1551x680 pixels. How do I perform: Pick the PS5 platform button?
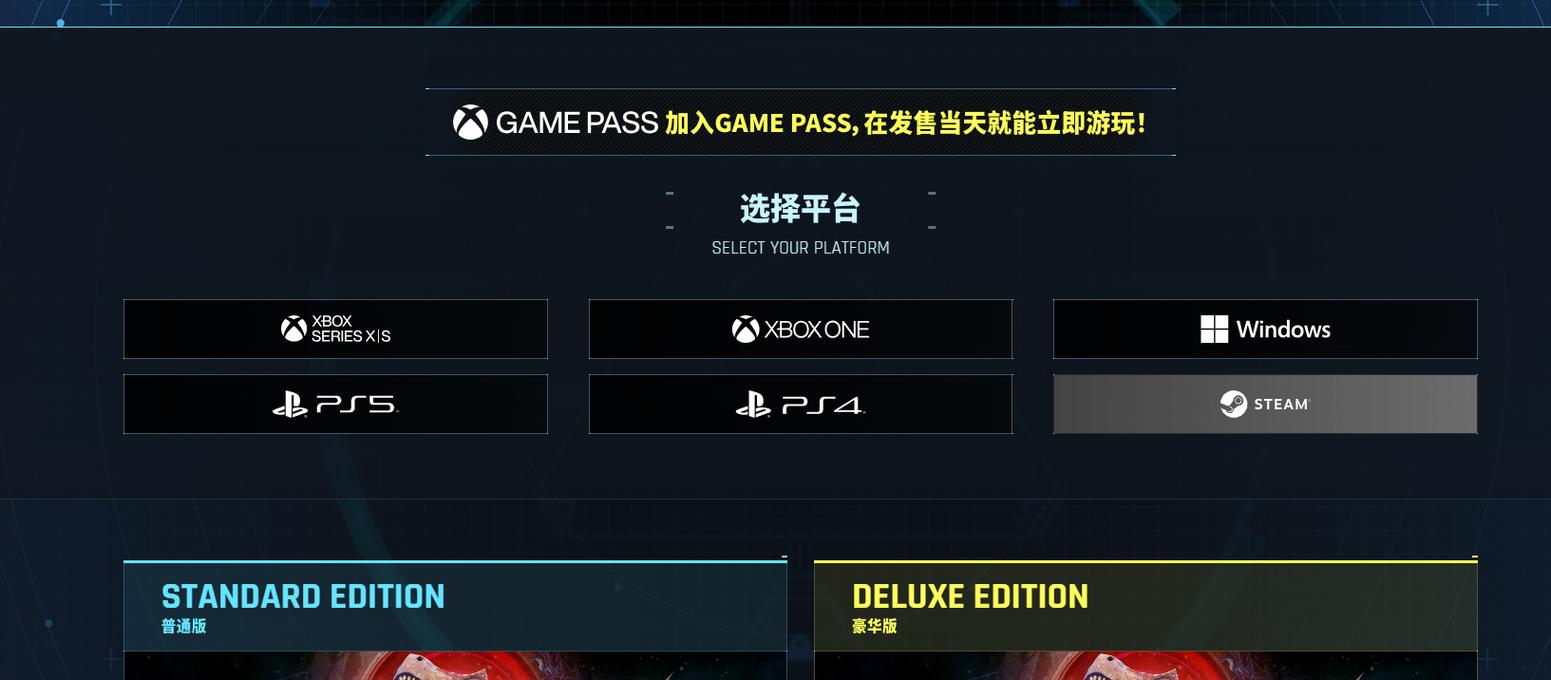point(335,404)
